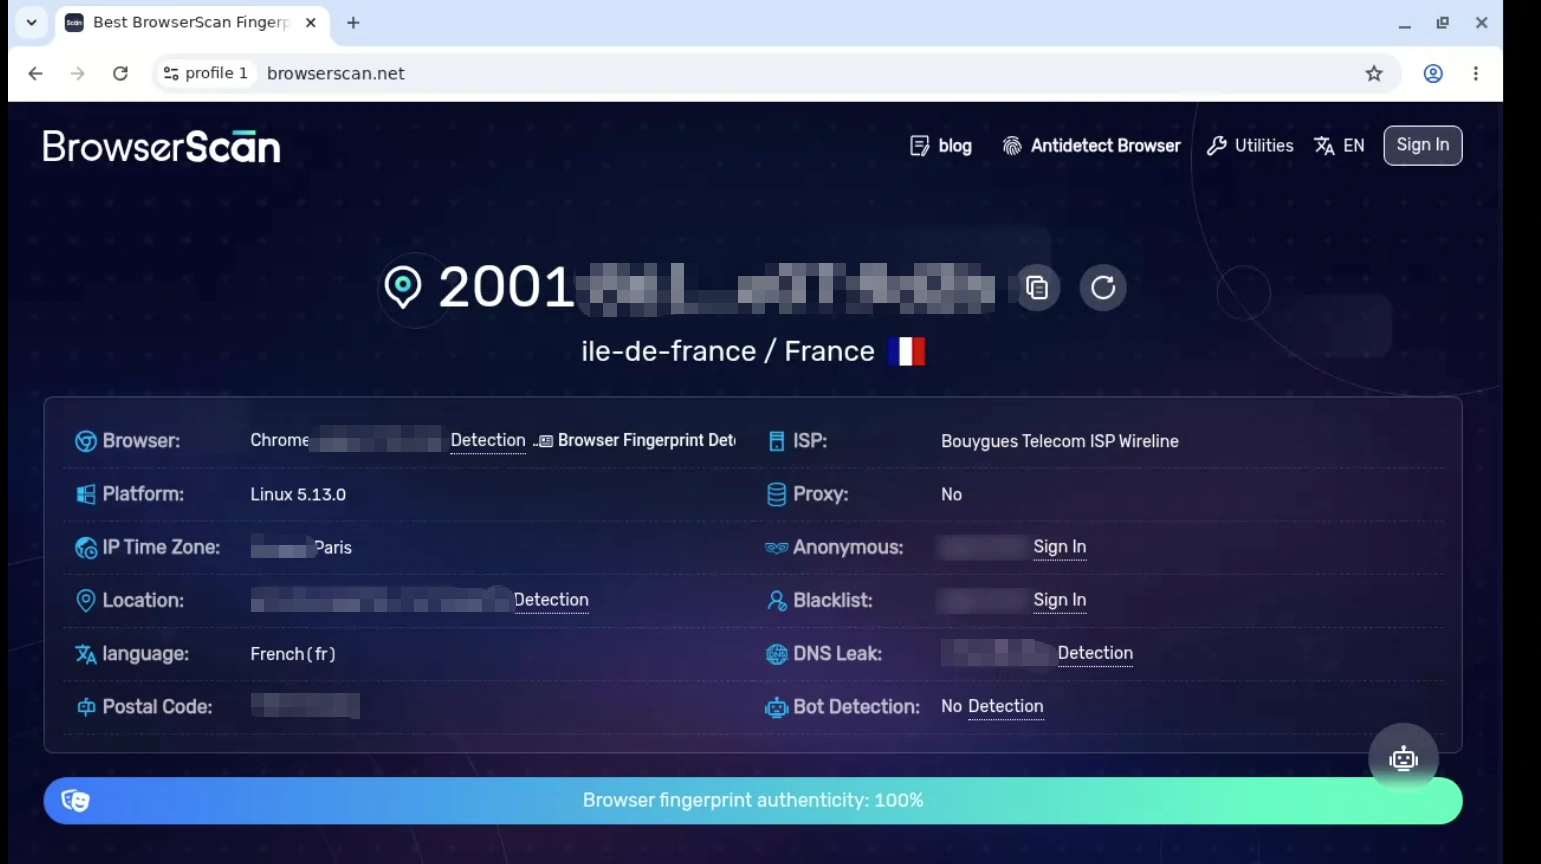The width and height of the screenshot is (1541, 864).
Task: Select the Chrome browser value
Action: pos(279,440)
